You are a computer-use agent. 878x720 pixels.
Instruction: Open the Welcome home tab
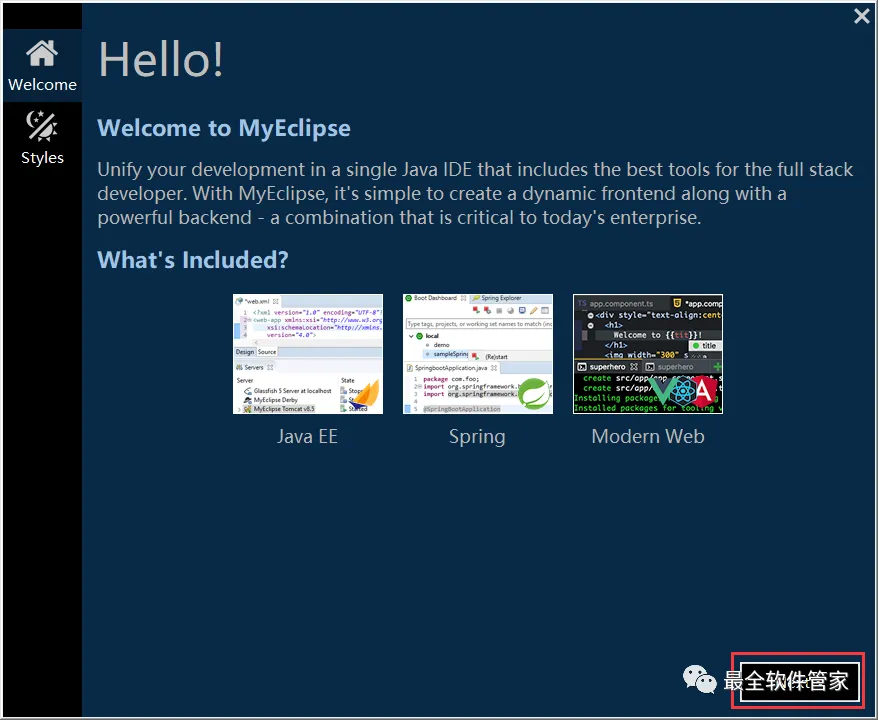[43, 66]
